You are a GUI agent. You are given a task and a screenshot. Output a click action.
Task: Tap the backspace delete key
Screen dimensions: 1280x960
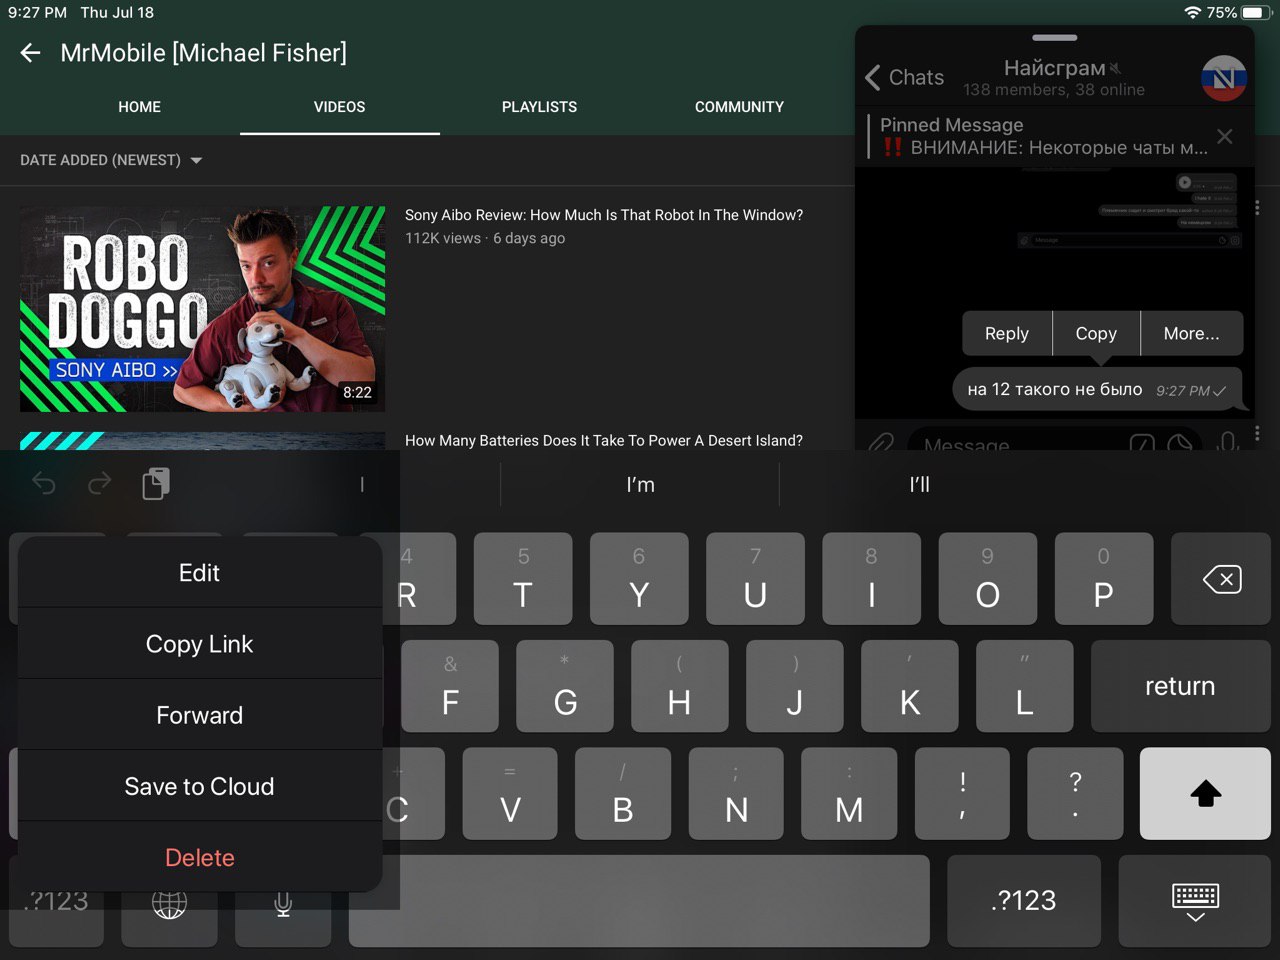coord(1221,579)
